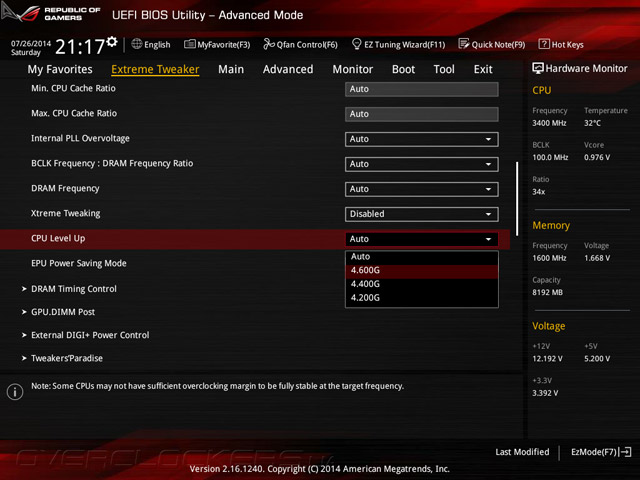This screenshot has width=640, height=480.
Task: Open the Tool tab
Action: [444, 69]
